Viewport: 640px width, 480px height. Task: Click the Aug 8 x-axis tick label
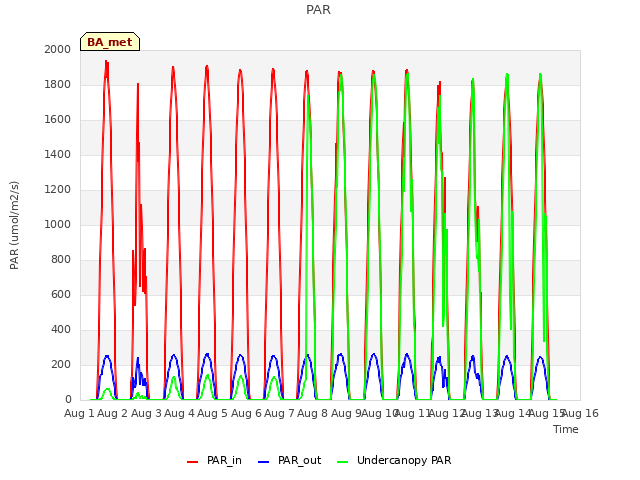[x=312, y=413]
